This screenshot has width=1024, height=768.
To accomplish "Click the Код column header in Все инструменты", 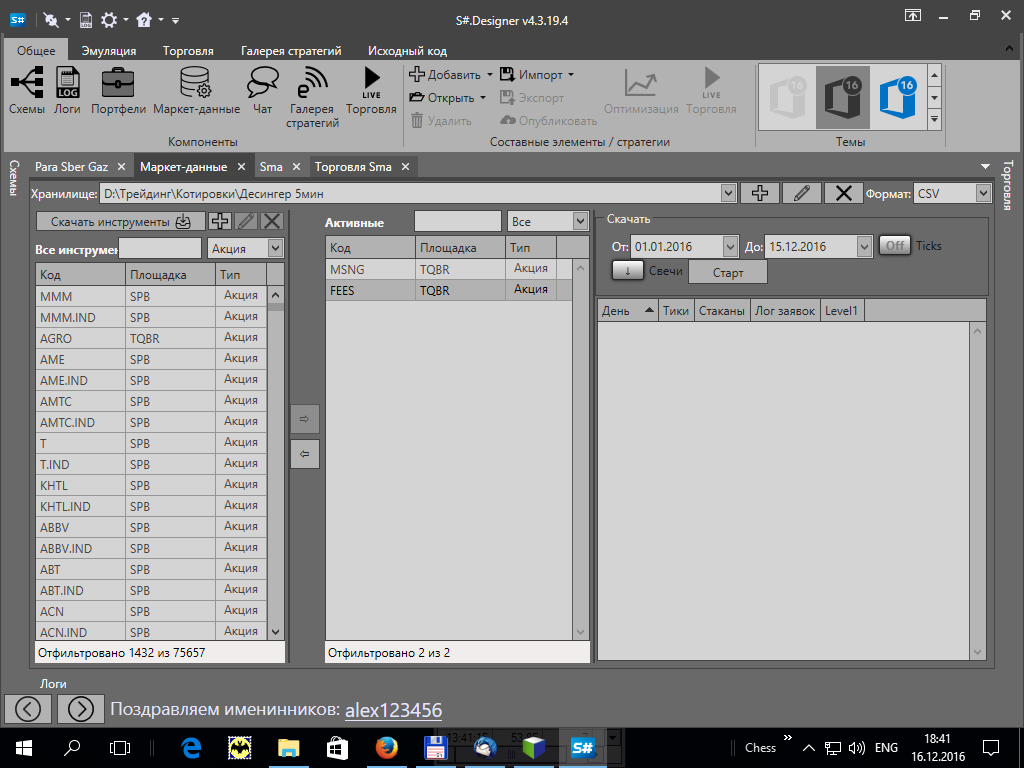I will click(80, 275).
